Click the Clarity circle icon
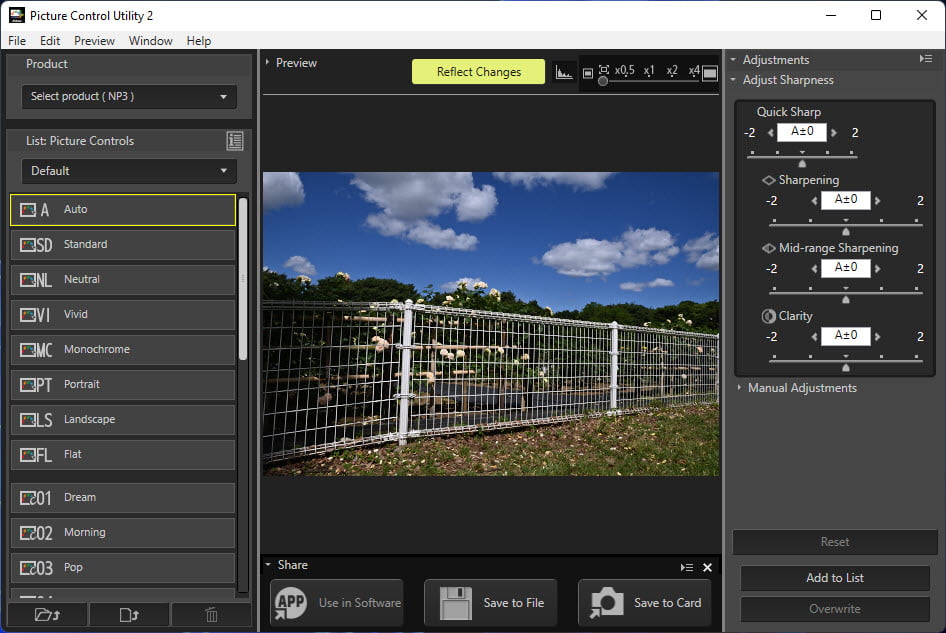The height and width of the screenshot is (633, 946). click(x=769, y=316)
